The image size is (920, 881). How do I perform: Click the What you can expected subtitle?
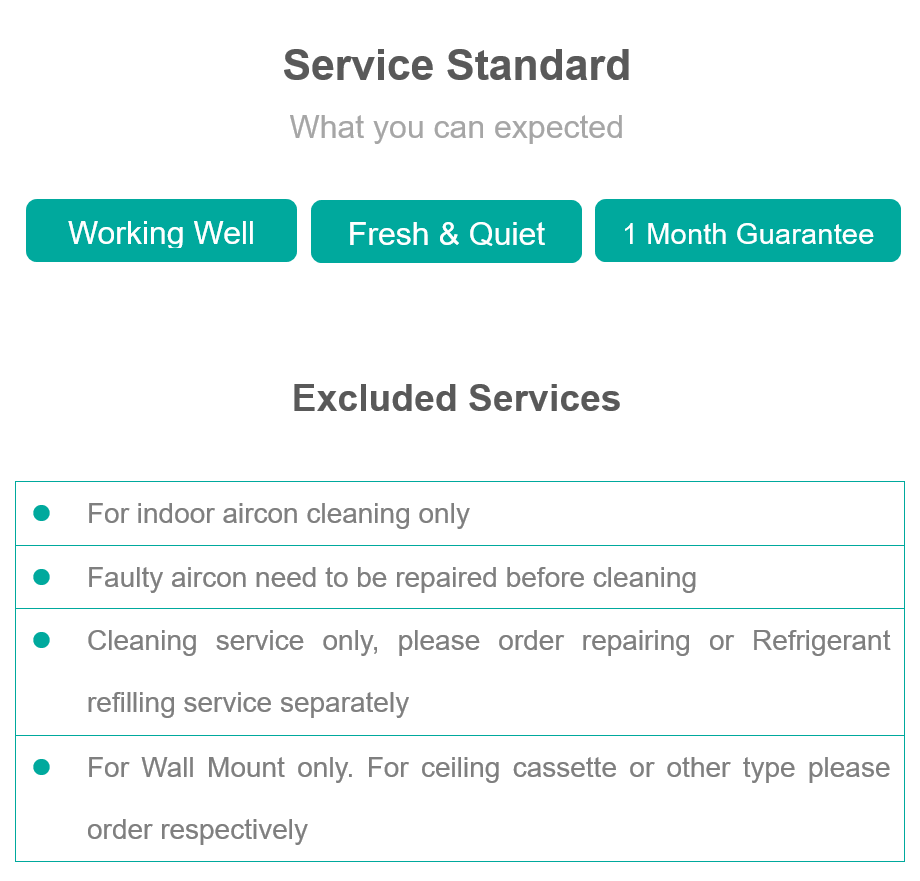(x=456, y=127)
